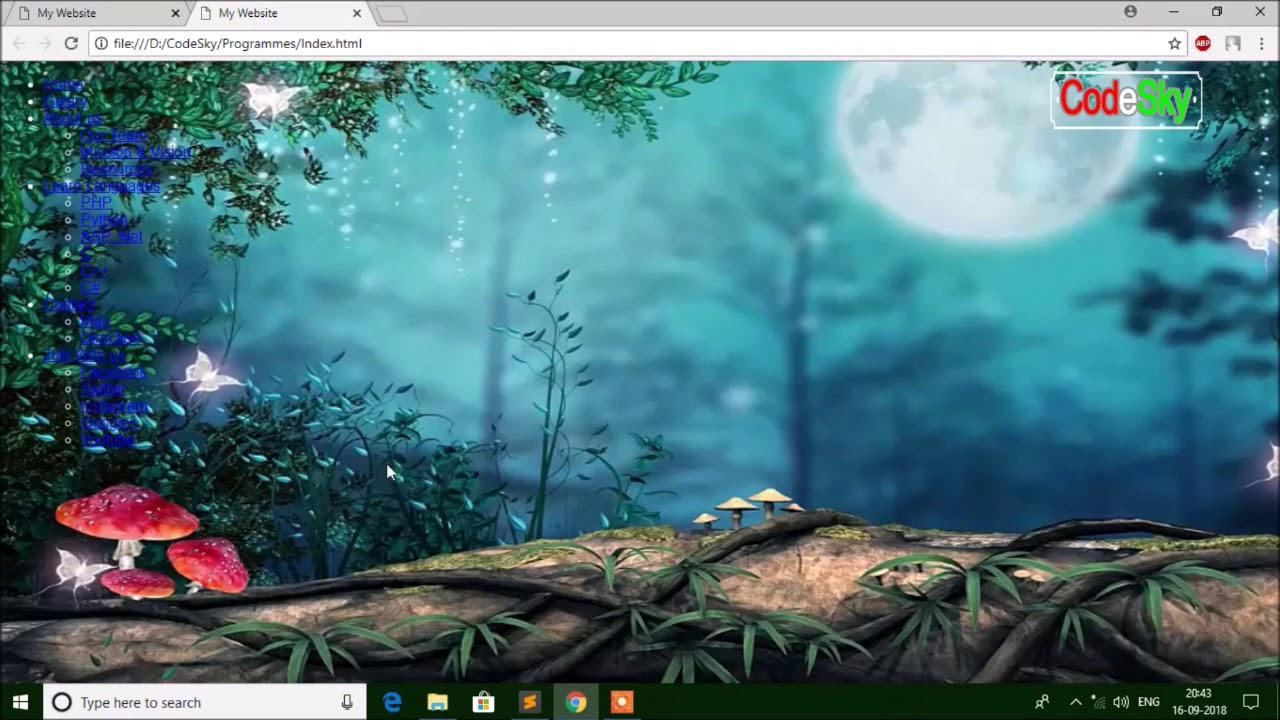Open the People icon in system tray

(x=1042, y=702)
